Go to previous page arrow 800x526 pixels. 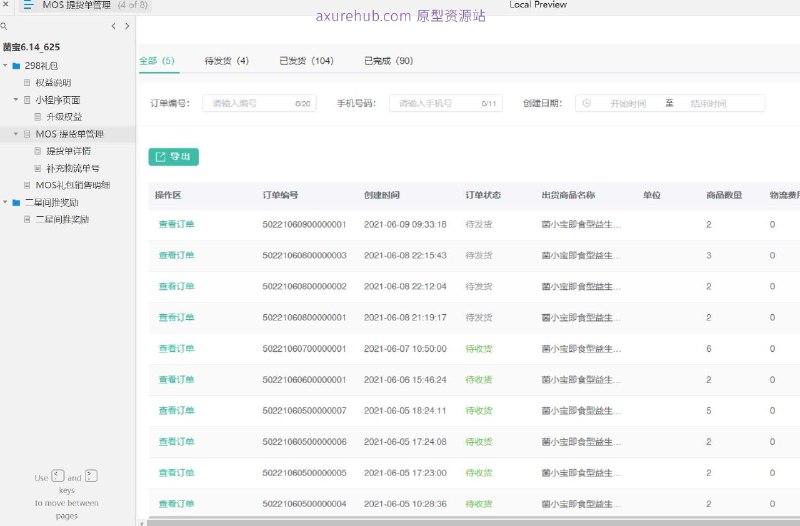tap(113, 26)
